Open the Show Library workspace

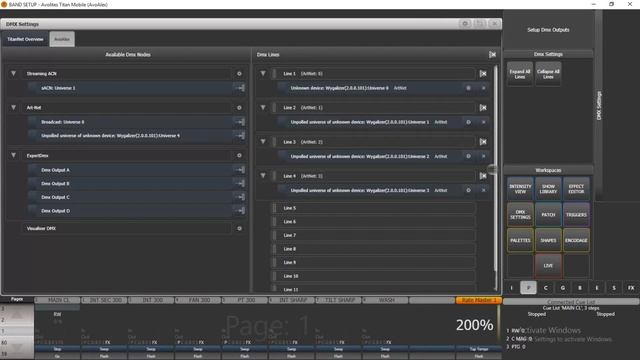[548, 189]
